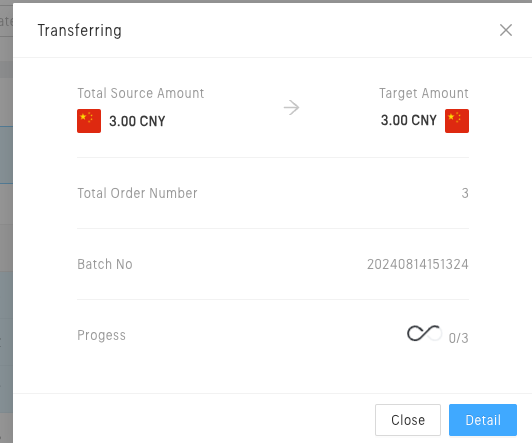This screenshot has width=532, height=443.
Task: Click the Target Amount label
Action: coord(424,93)
